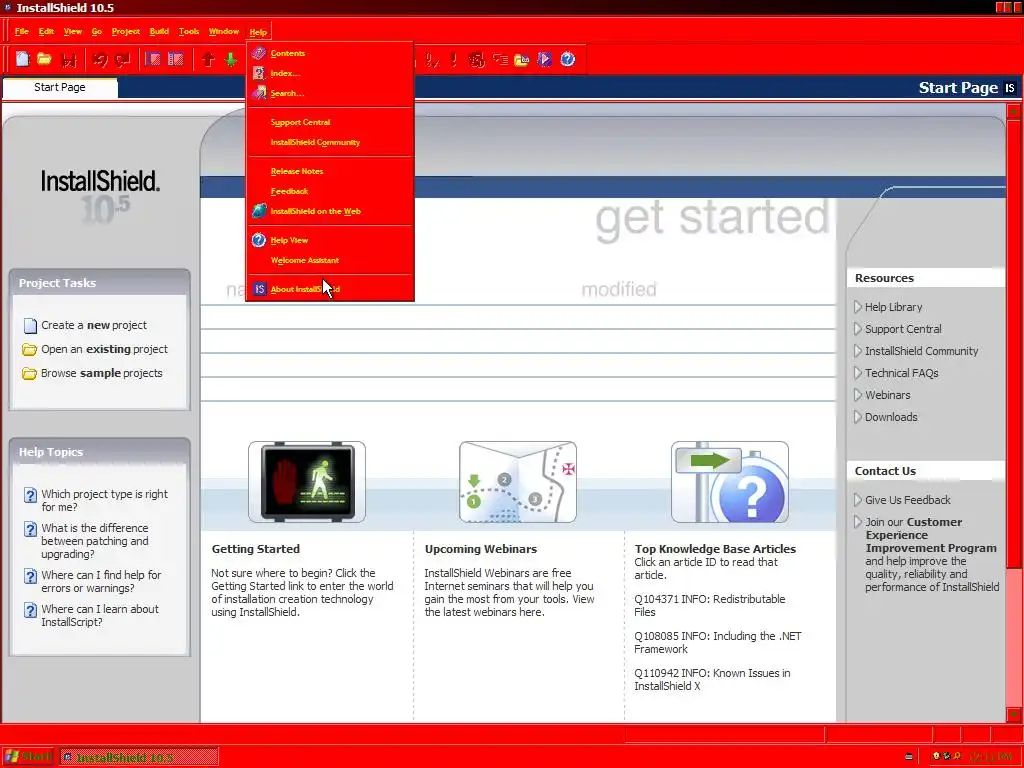Switch to the Start Page tab
The width and height of the screenshot is (1024, 768).
(x=60, y=88)
